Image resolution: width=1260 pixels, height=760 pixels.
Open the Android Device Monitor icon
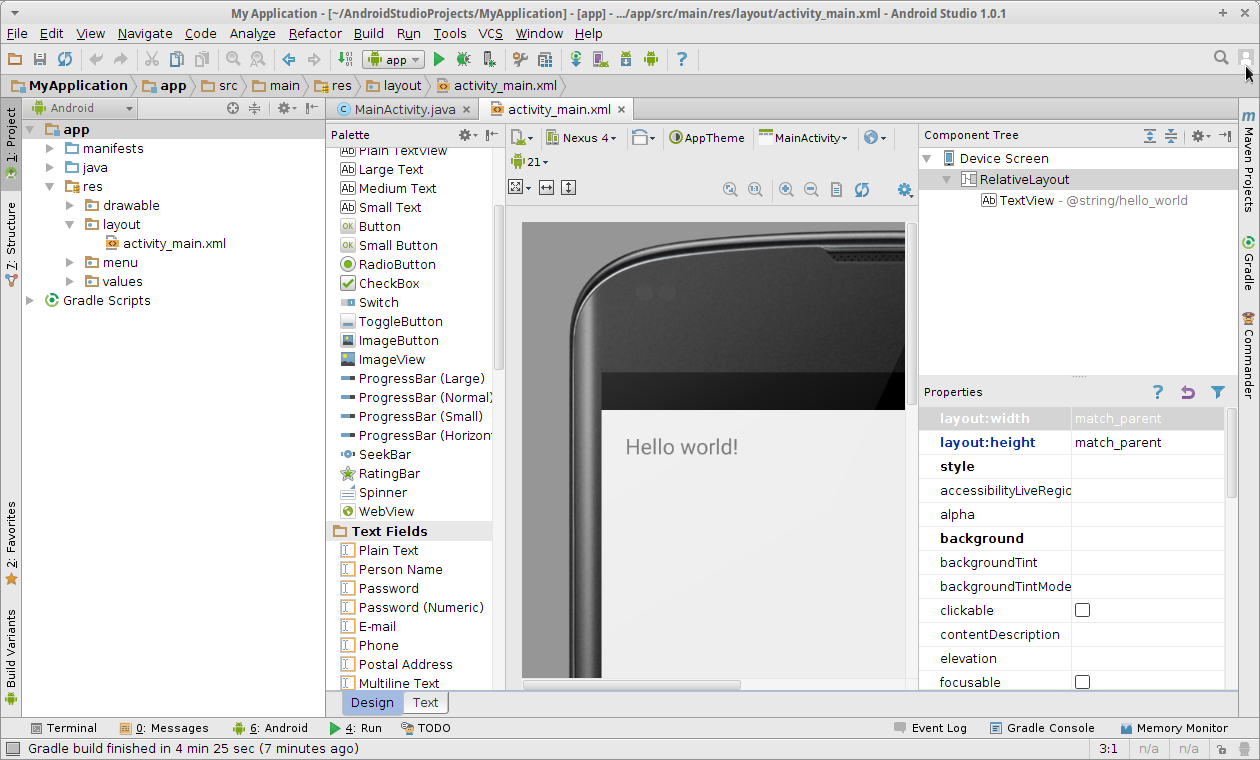click(x=651, y=59)
